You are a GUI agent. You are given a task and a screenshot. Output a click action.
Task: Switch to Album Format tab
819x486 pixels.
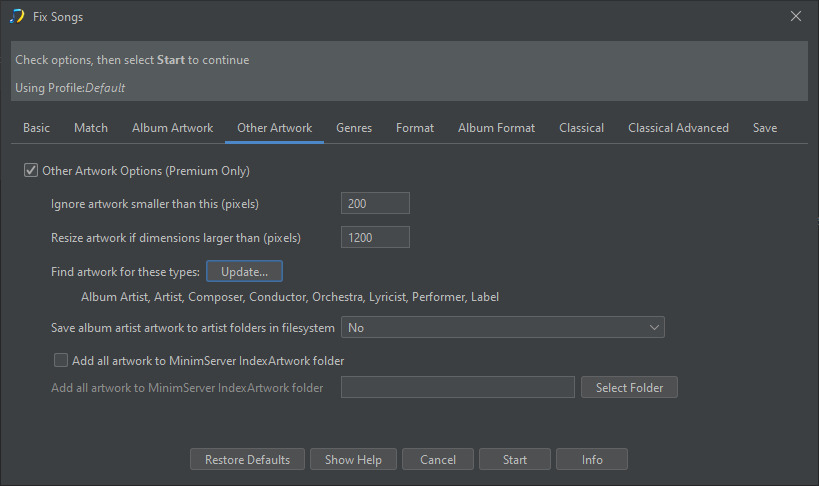pyautogui.click(x=496, y=128)
